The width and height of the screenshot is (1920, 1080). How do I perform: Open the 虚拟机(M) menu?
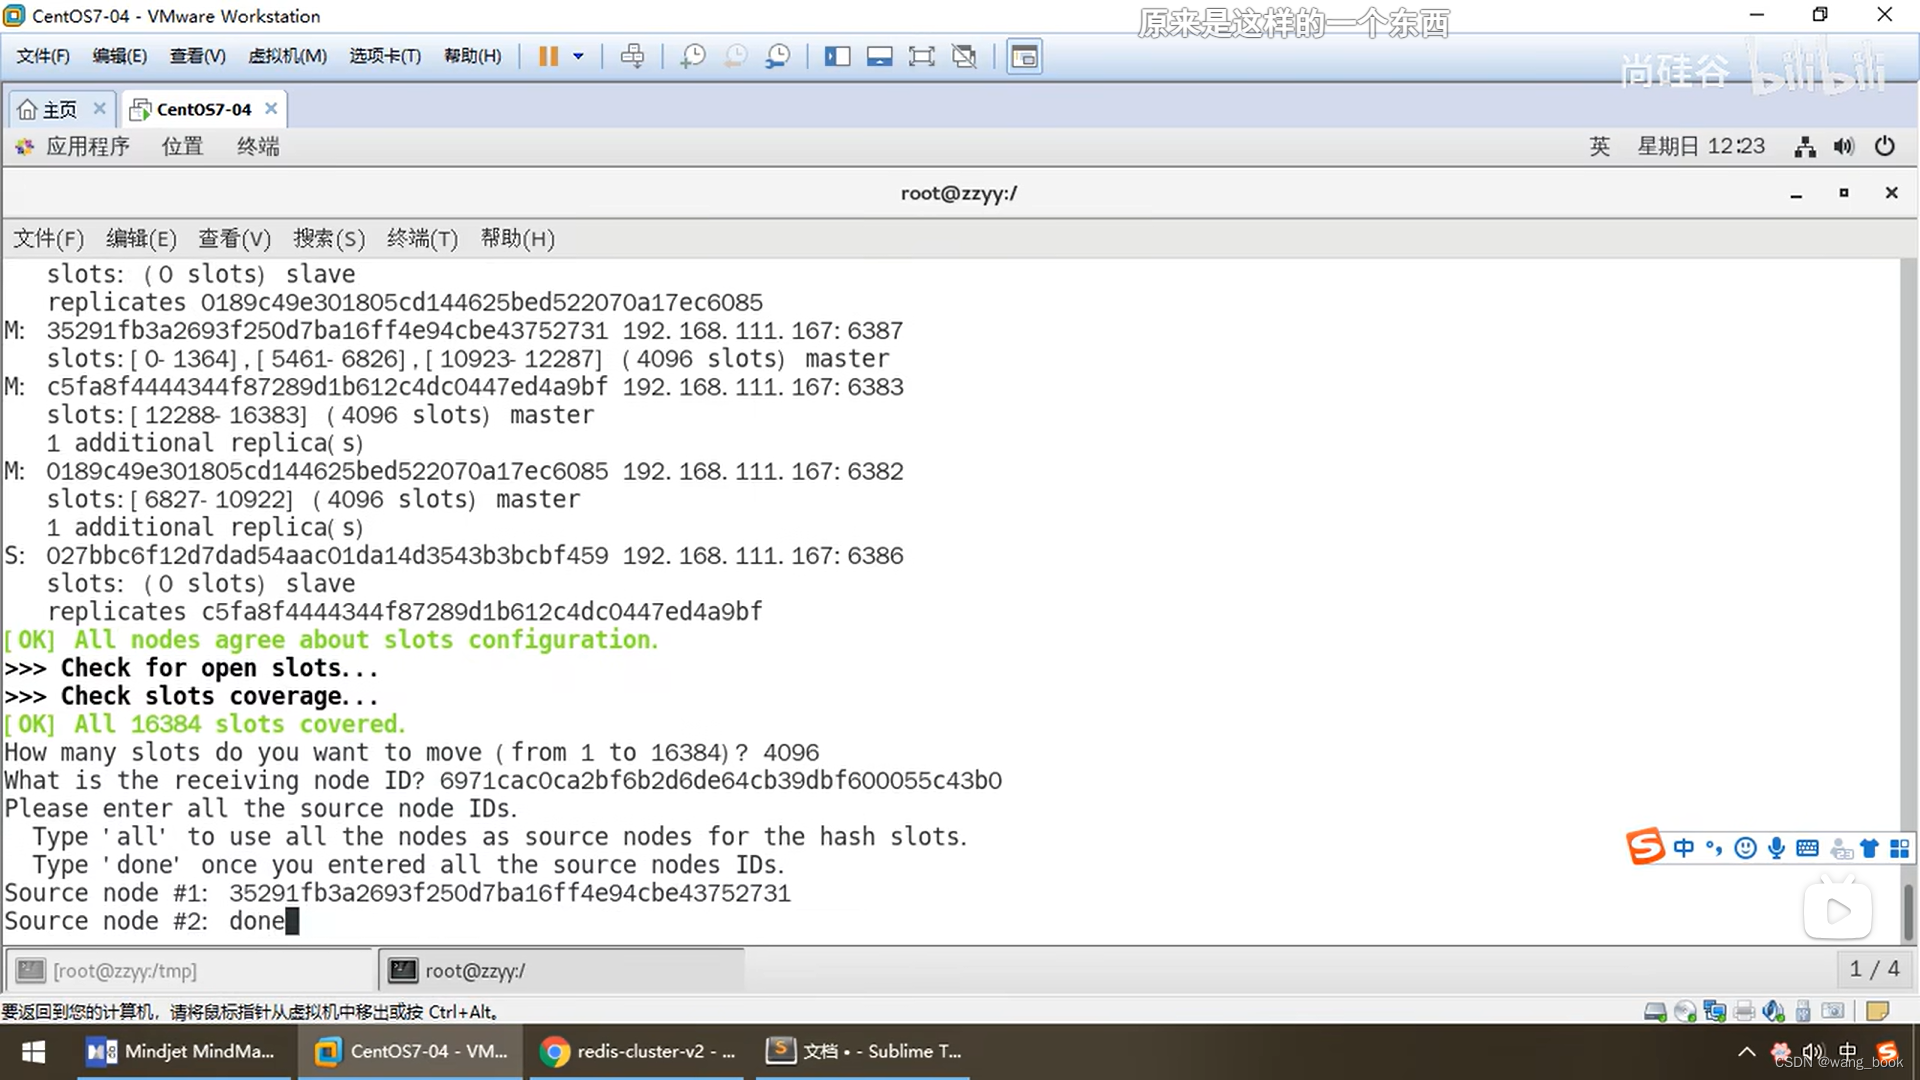coord(287,56)
